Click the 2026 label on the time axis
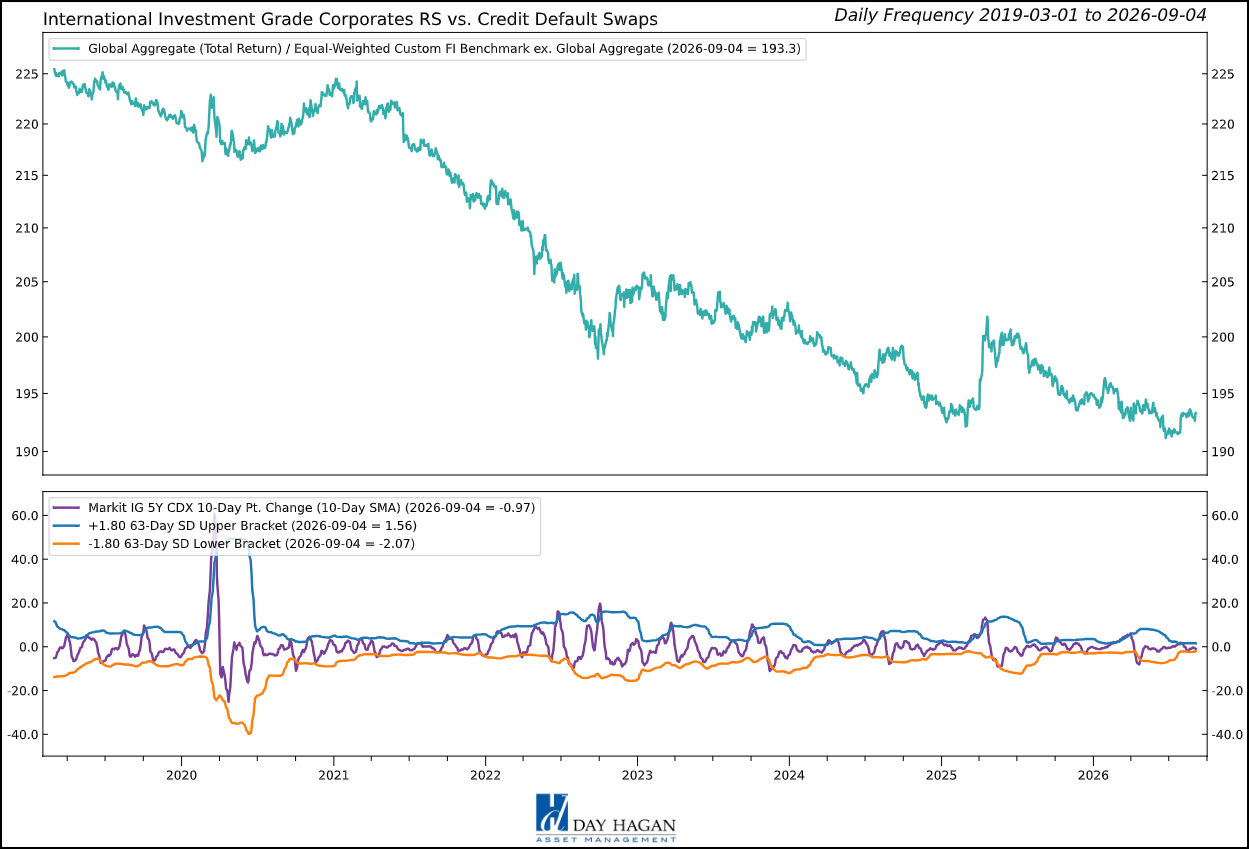 pos(1093,775)
